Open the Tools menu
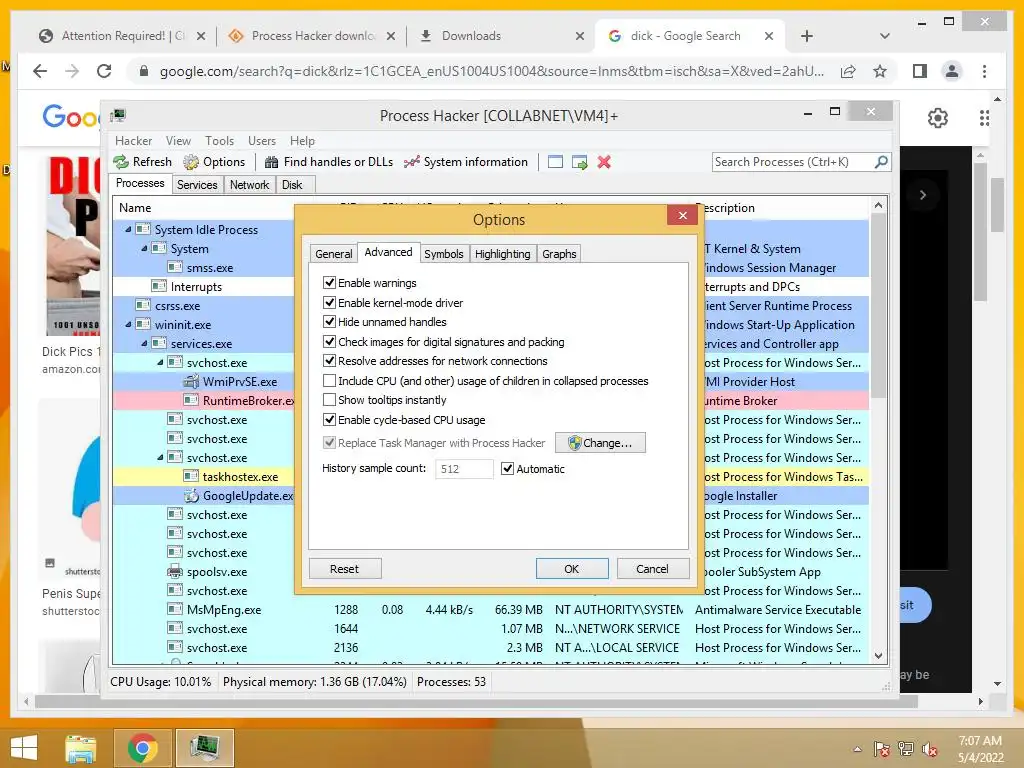 tap(219, 140)
